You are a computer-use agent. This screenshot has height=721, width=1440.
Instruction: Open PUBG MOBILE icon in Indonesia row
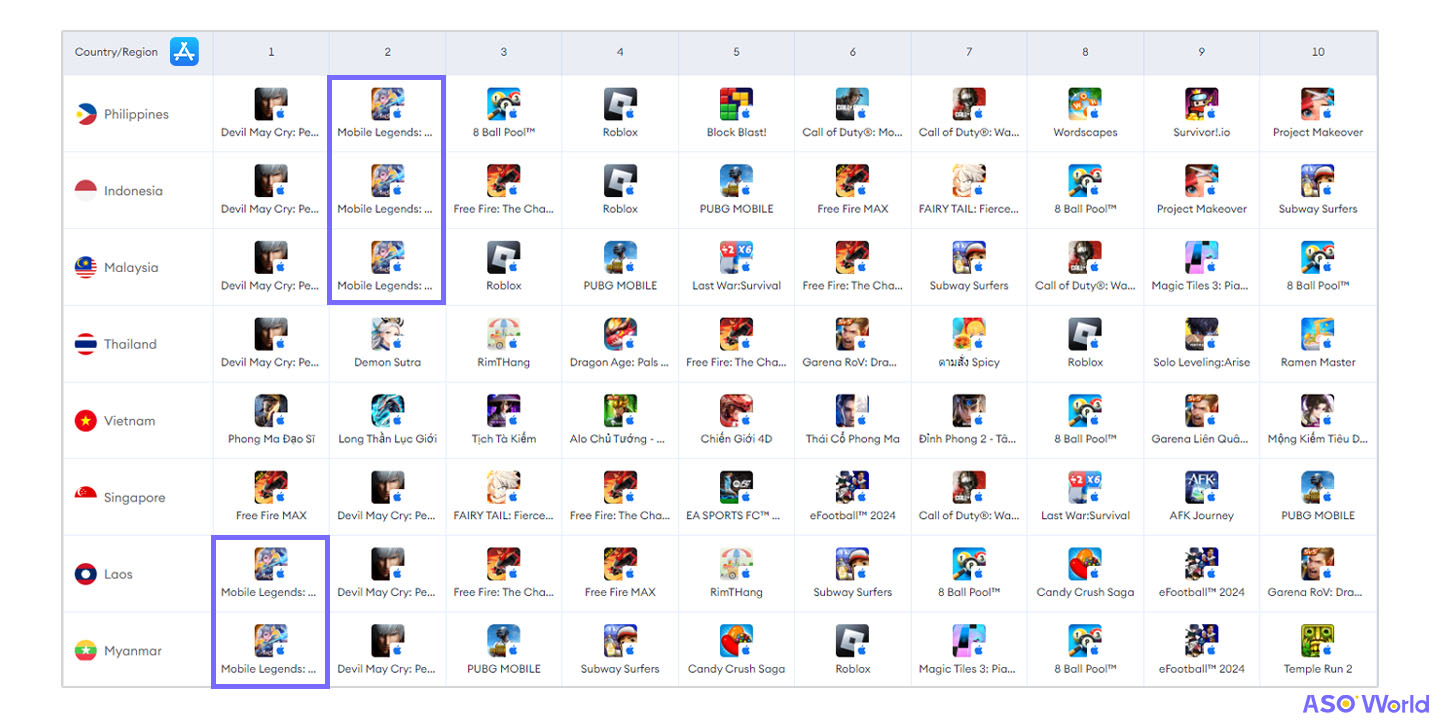point(736,181)
